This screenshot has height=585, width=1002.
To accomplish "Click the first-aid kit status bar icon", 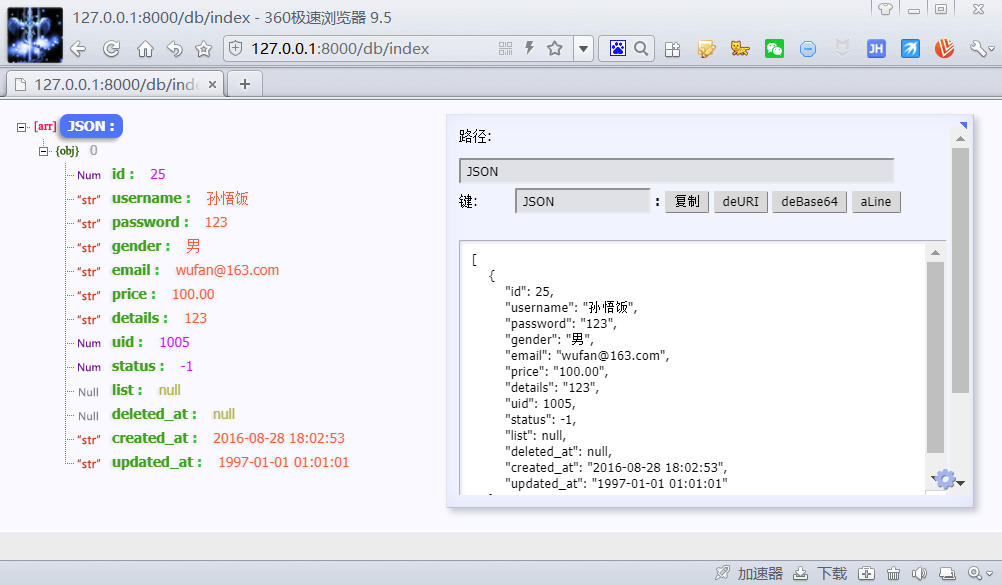I will click(x=866, y=573).
